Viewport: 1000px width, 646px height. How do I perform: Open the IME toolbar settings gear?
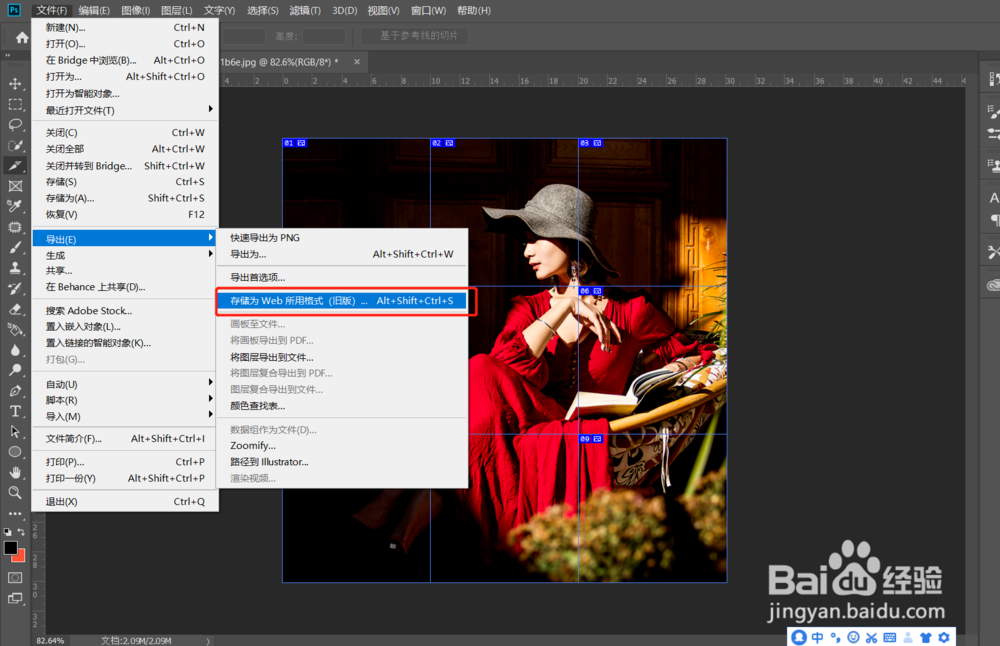pos(944,637)
